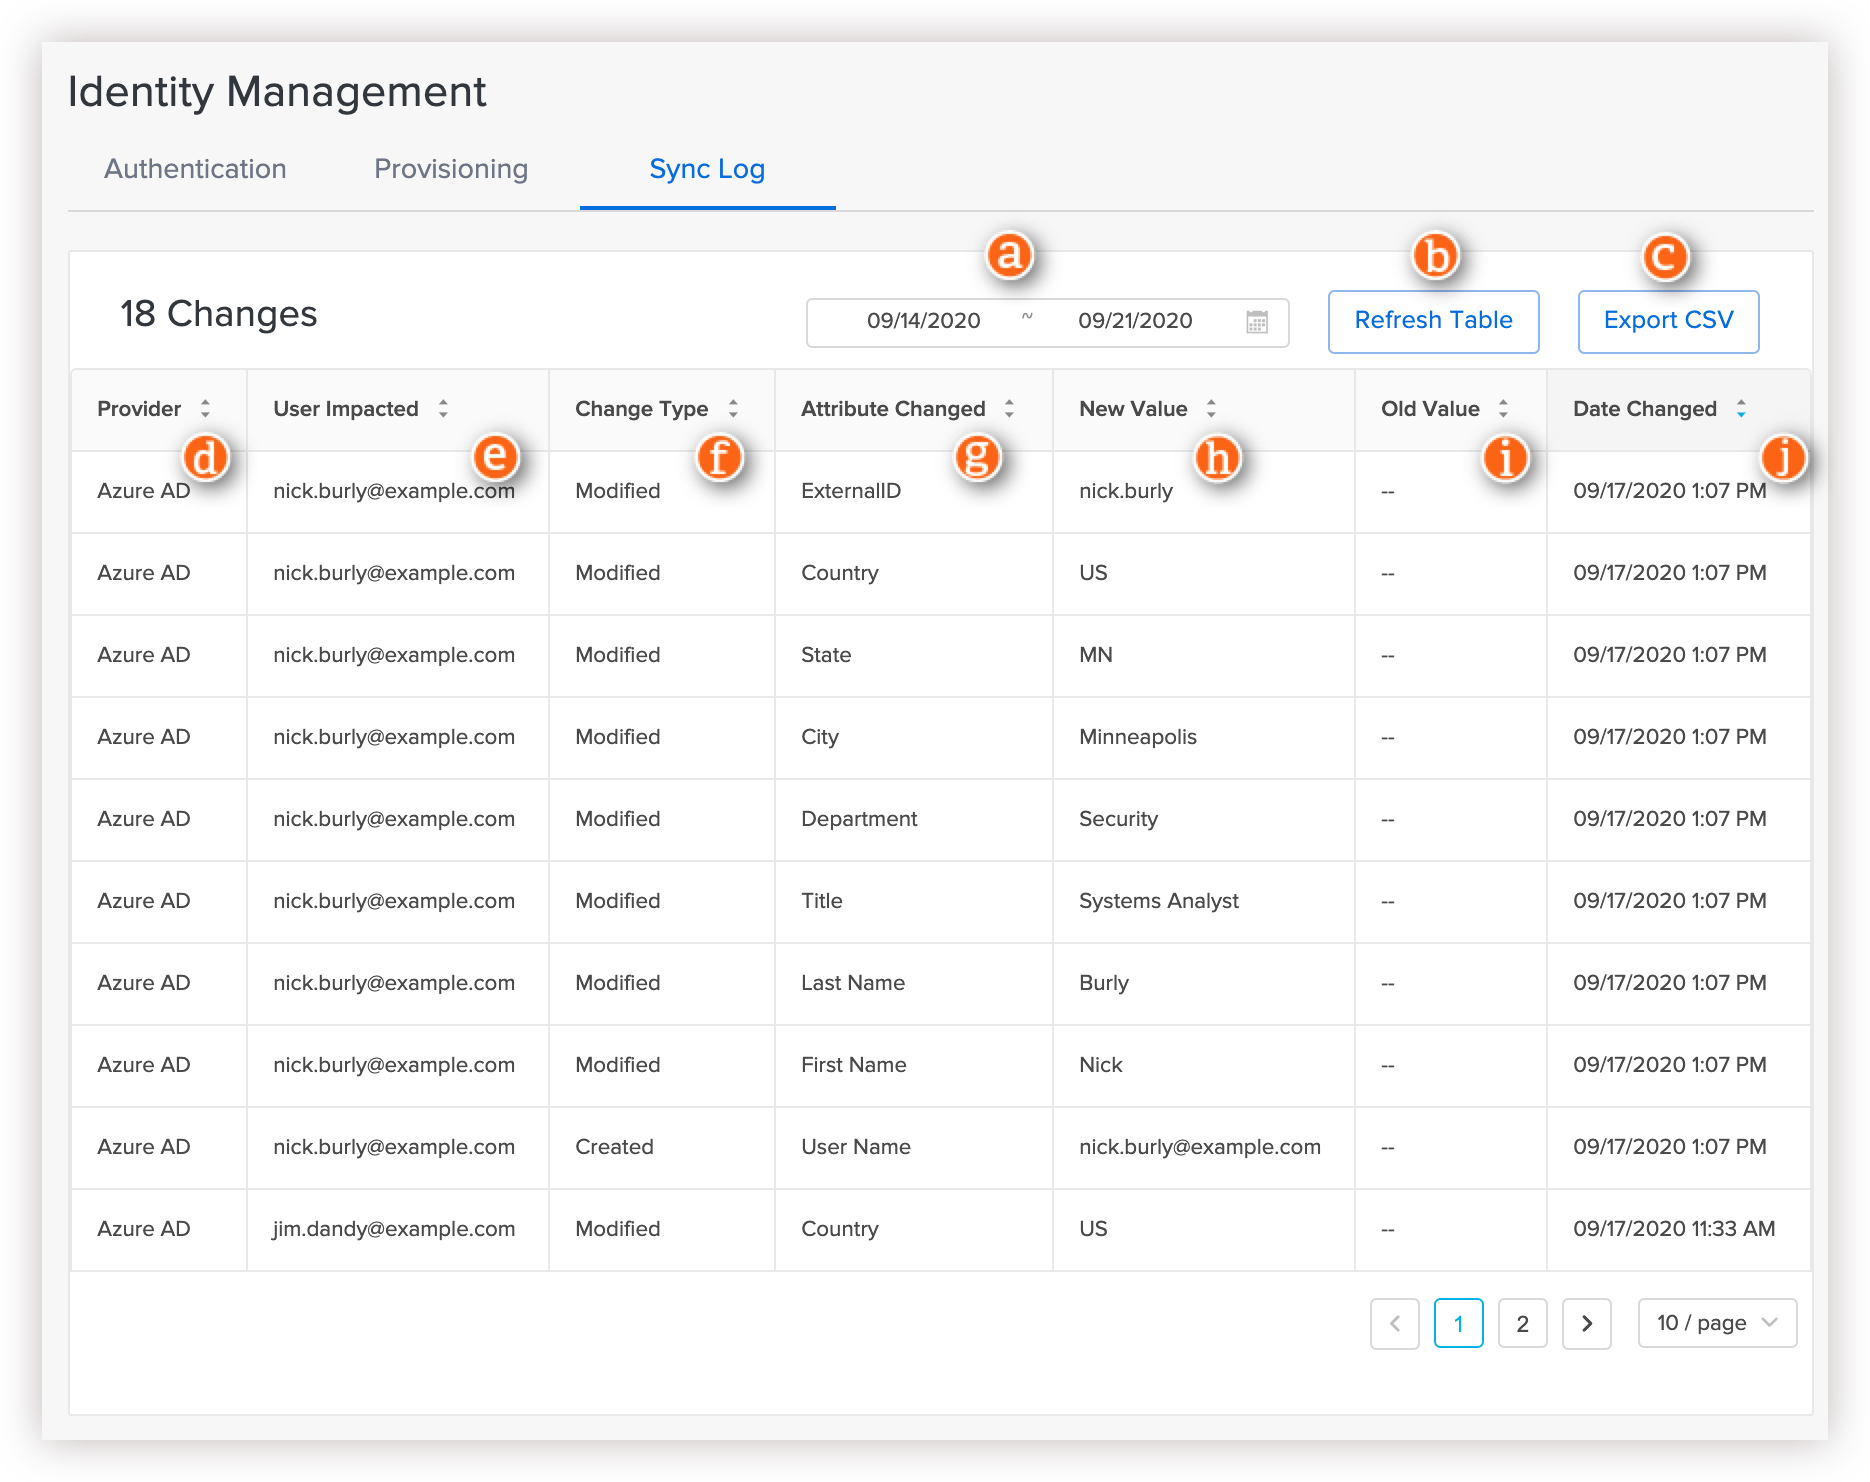Select page 1 in pagination
The width and height of the screenshot is (1870, 1482).
tap(1458, 1324)
